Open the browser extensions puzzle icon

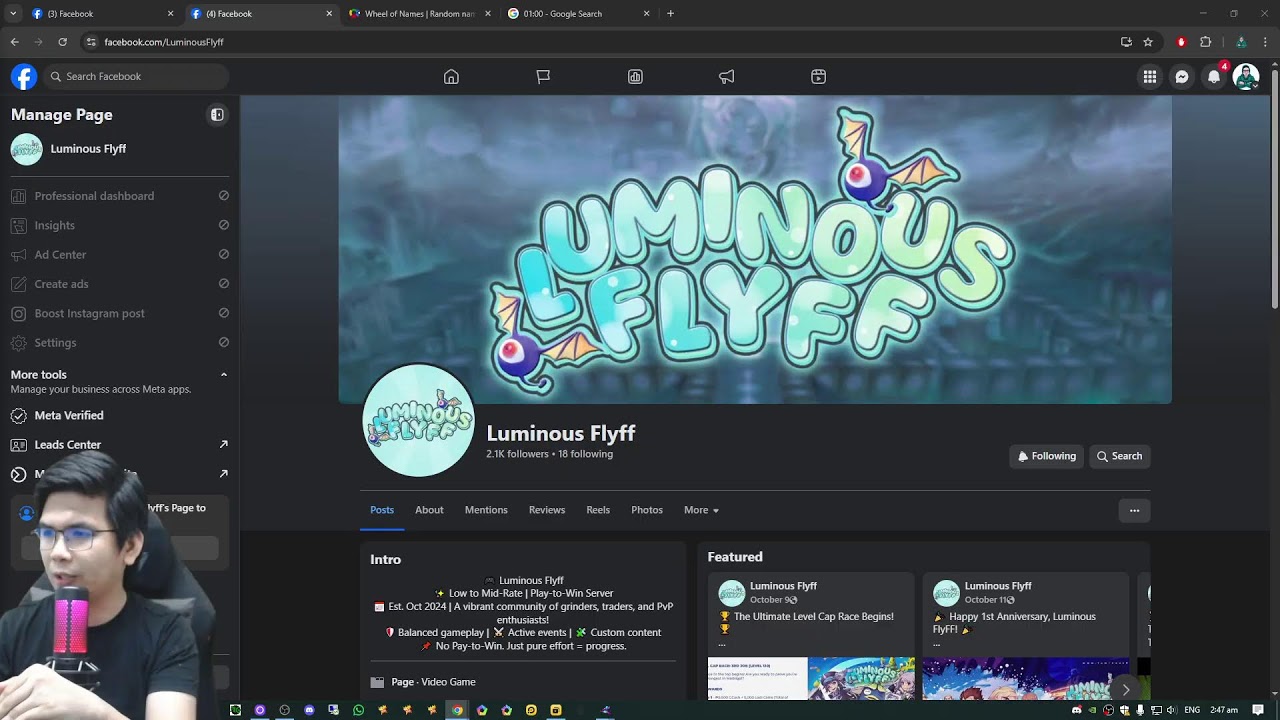click(1205, 42)
